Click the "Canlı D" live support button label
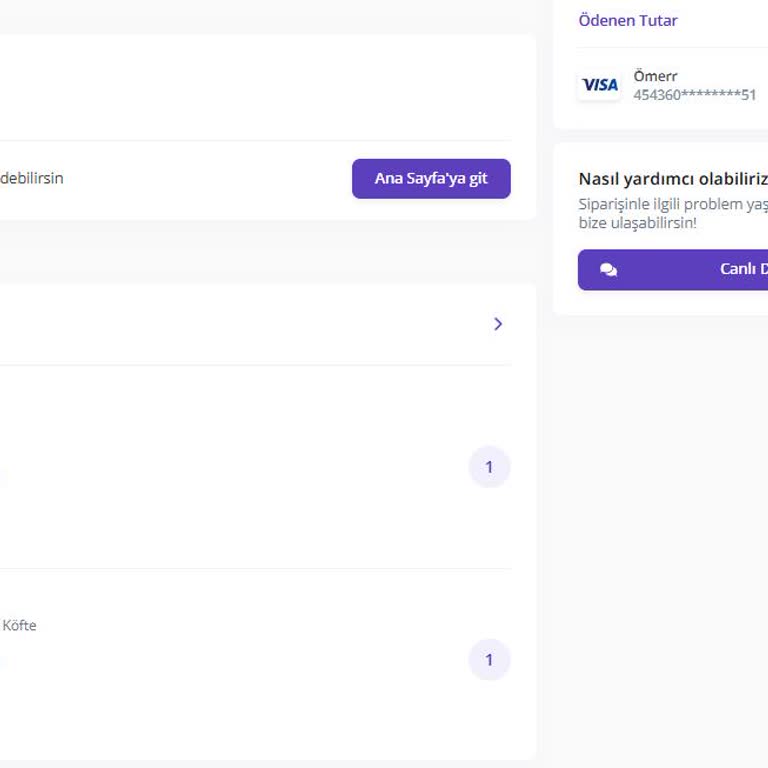 click(x=743, y=269)
